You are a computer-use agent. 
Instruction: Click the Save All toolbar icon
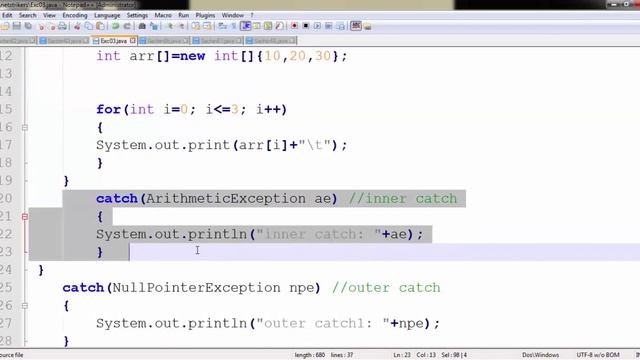click(28, 26)
